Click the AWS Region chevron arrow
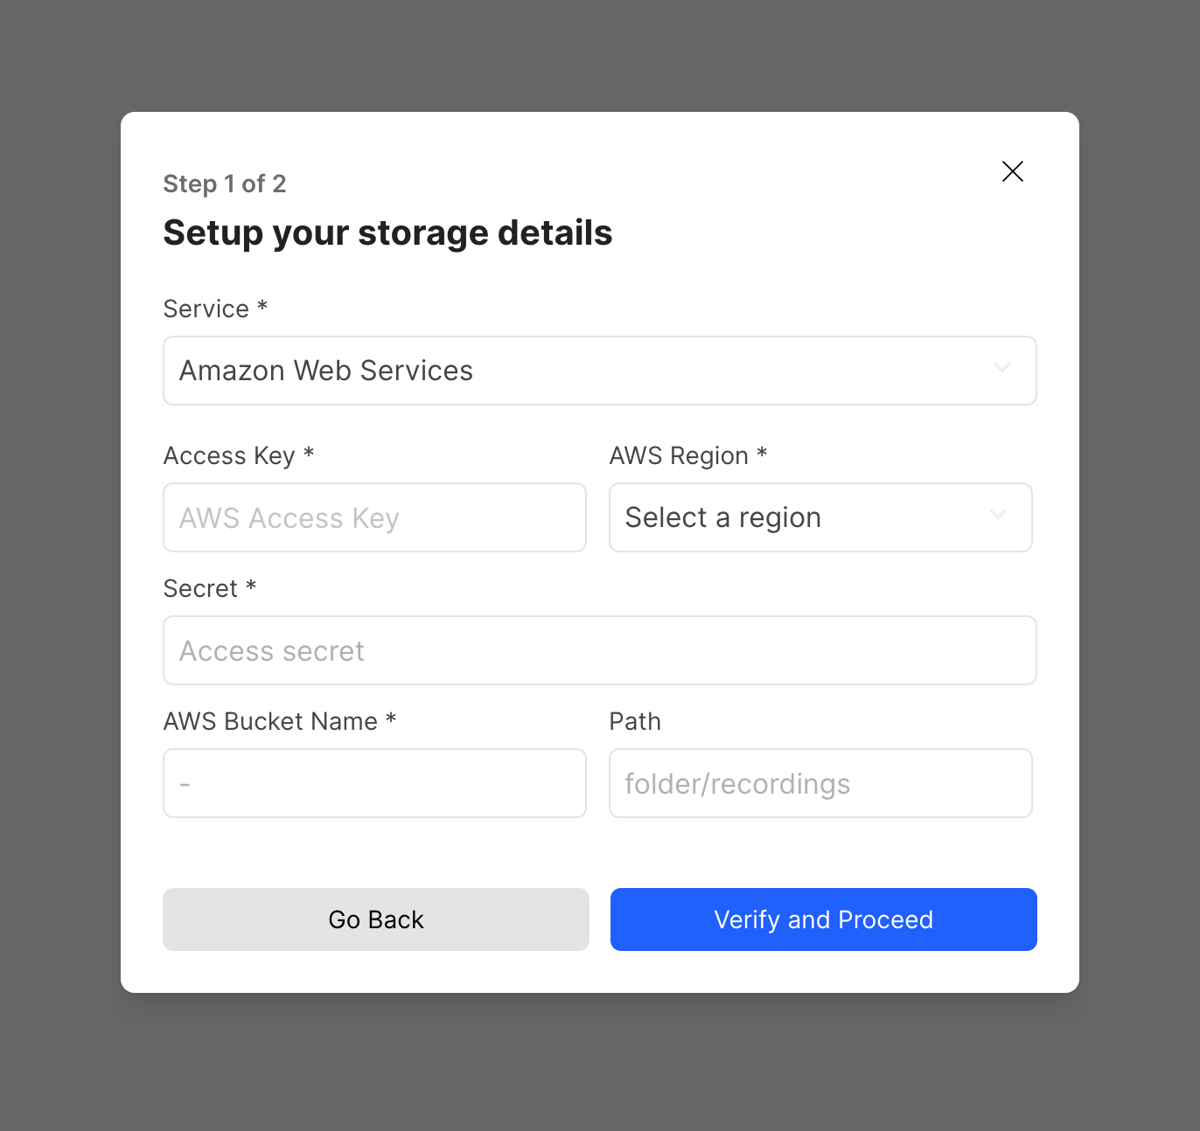Image resolution: width=1200 pixels, height=1131 pixels. click(x=997, y=516)
